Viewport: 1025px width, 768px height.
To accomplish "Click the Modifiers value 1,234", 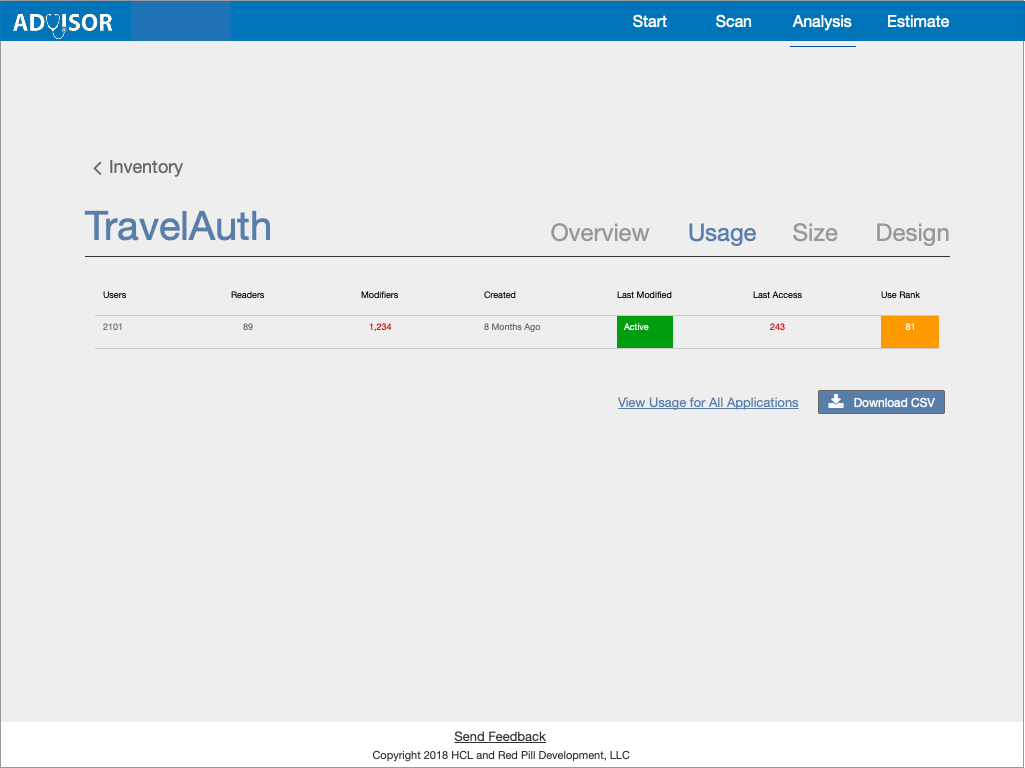I will coord(380,327).
